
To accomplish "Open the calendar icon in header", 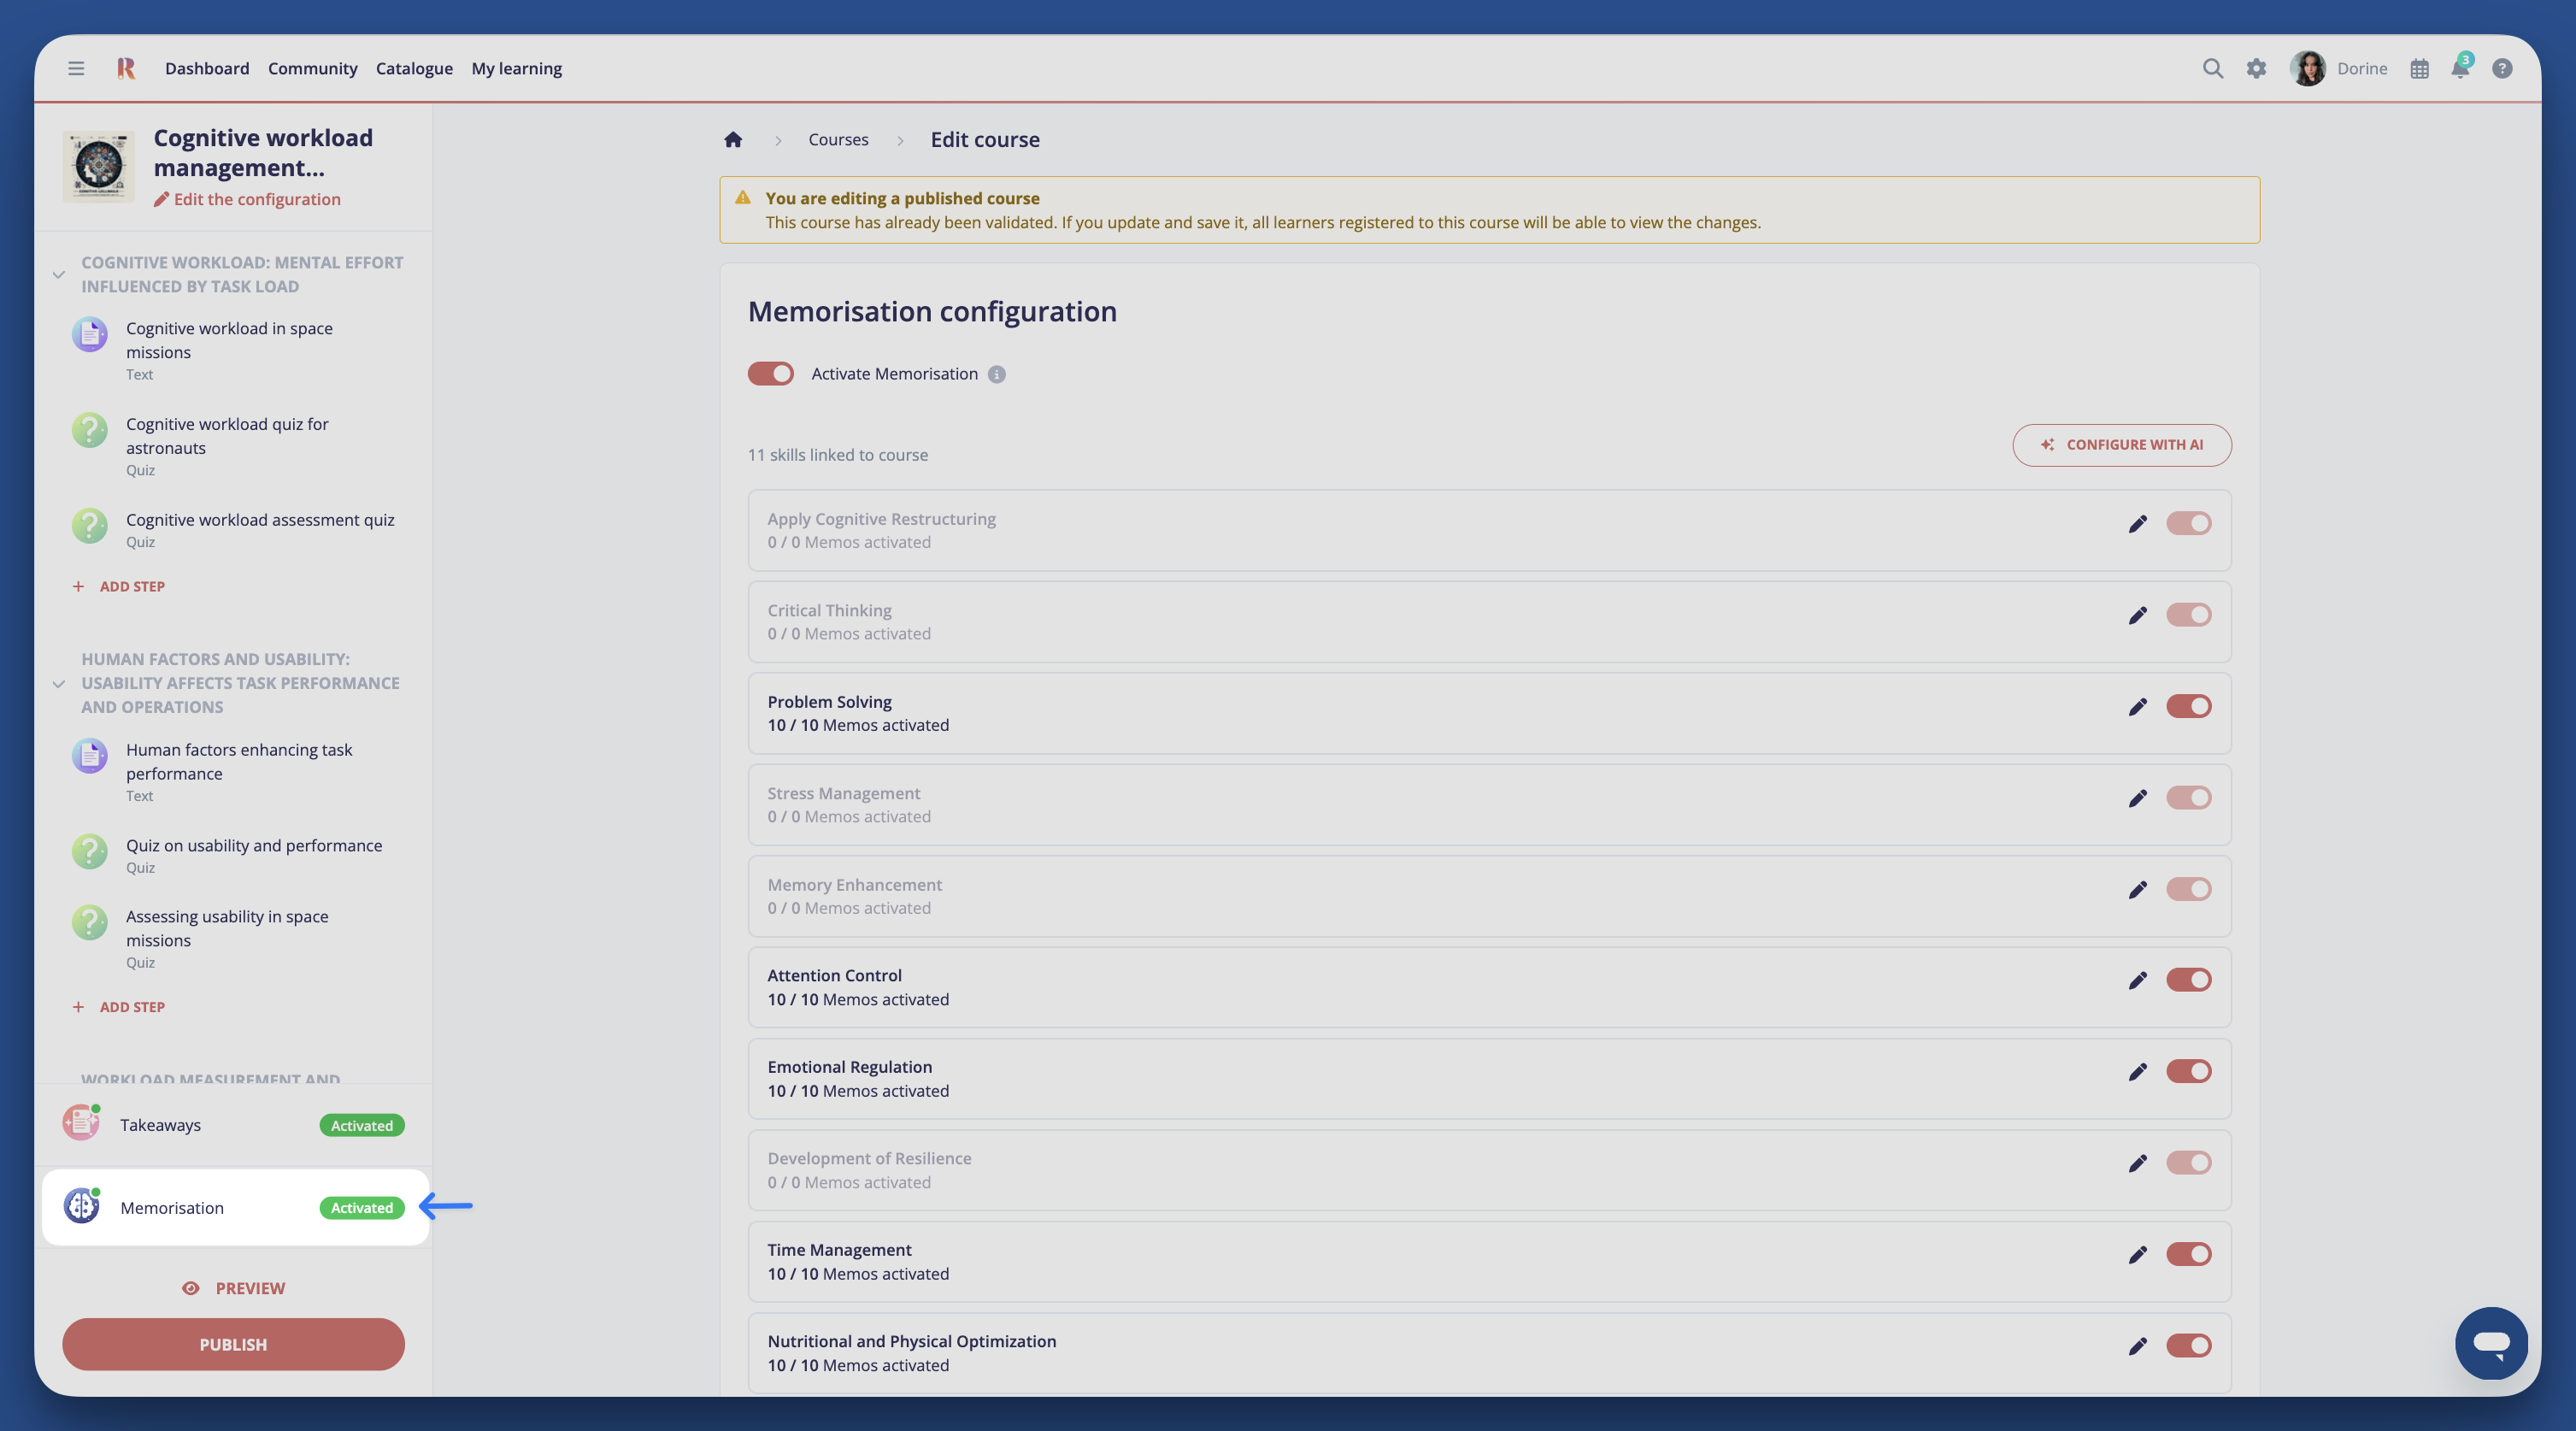I will (2419, 68).
